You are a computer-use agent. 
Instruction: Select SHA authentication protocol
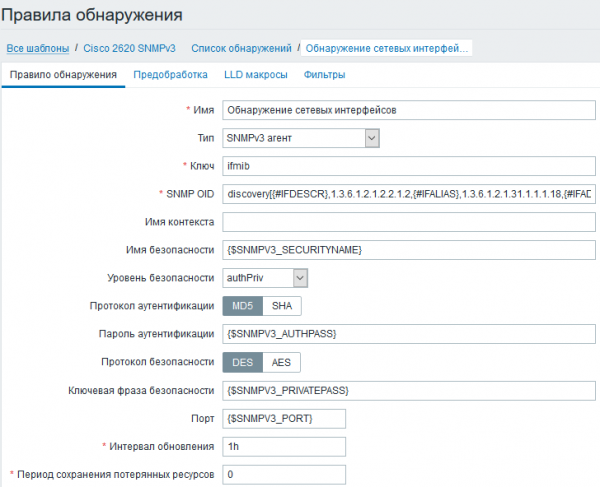point(281,306)
